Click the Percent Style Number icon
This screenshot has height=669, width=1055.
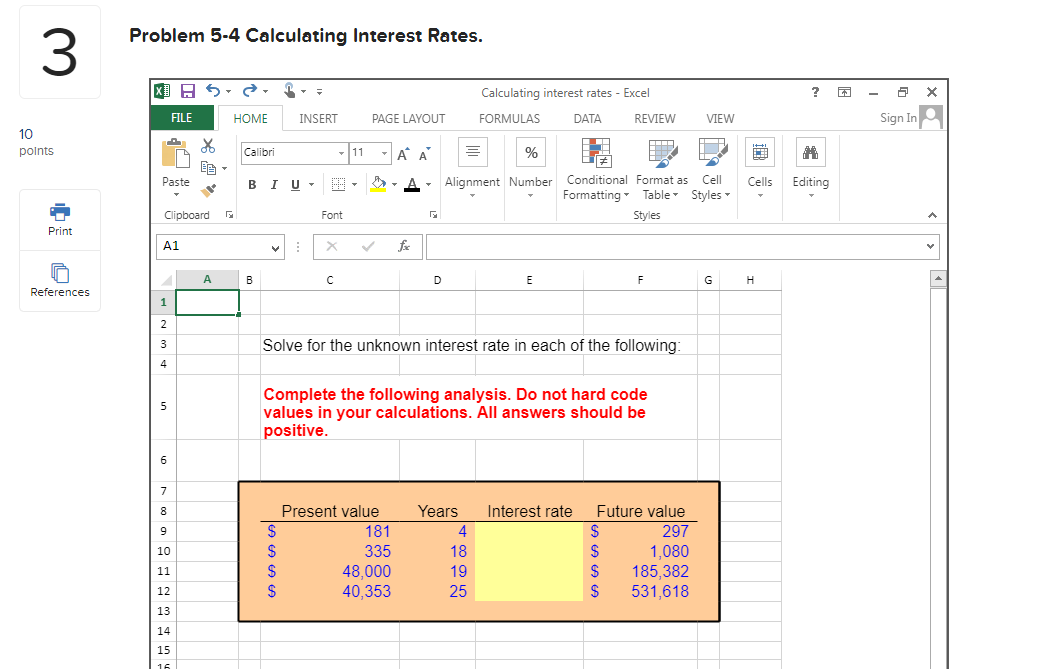(x=530, y=152)
